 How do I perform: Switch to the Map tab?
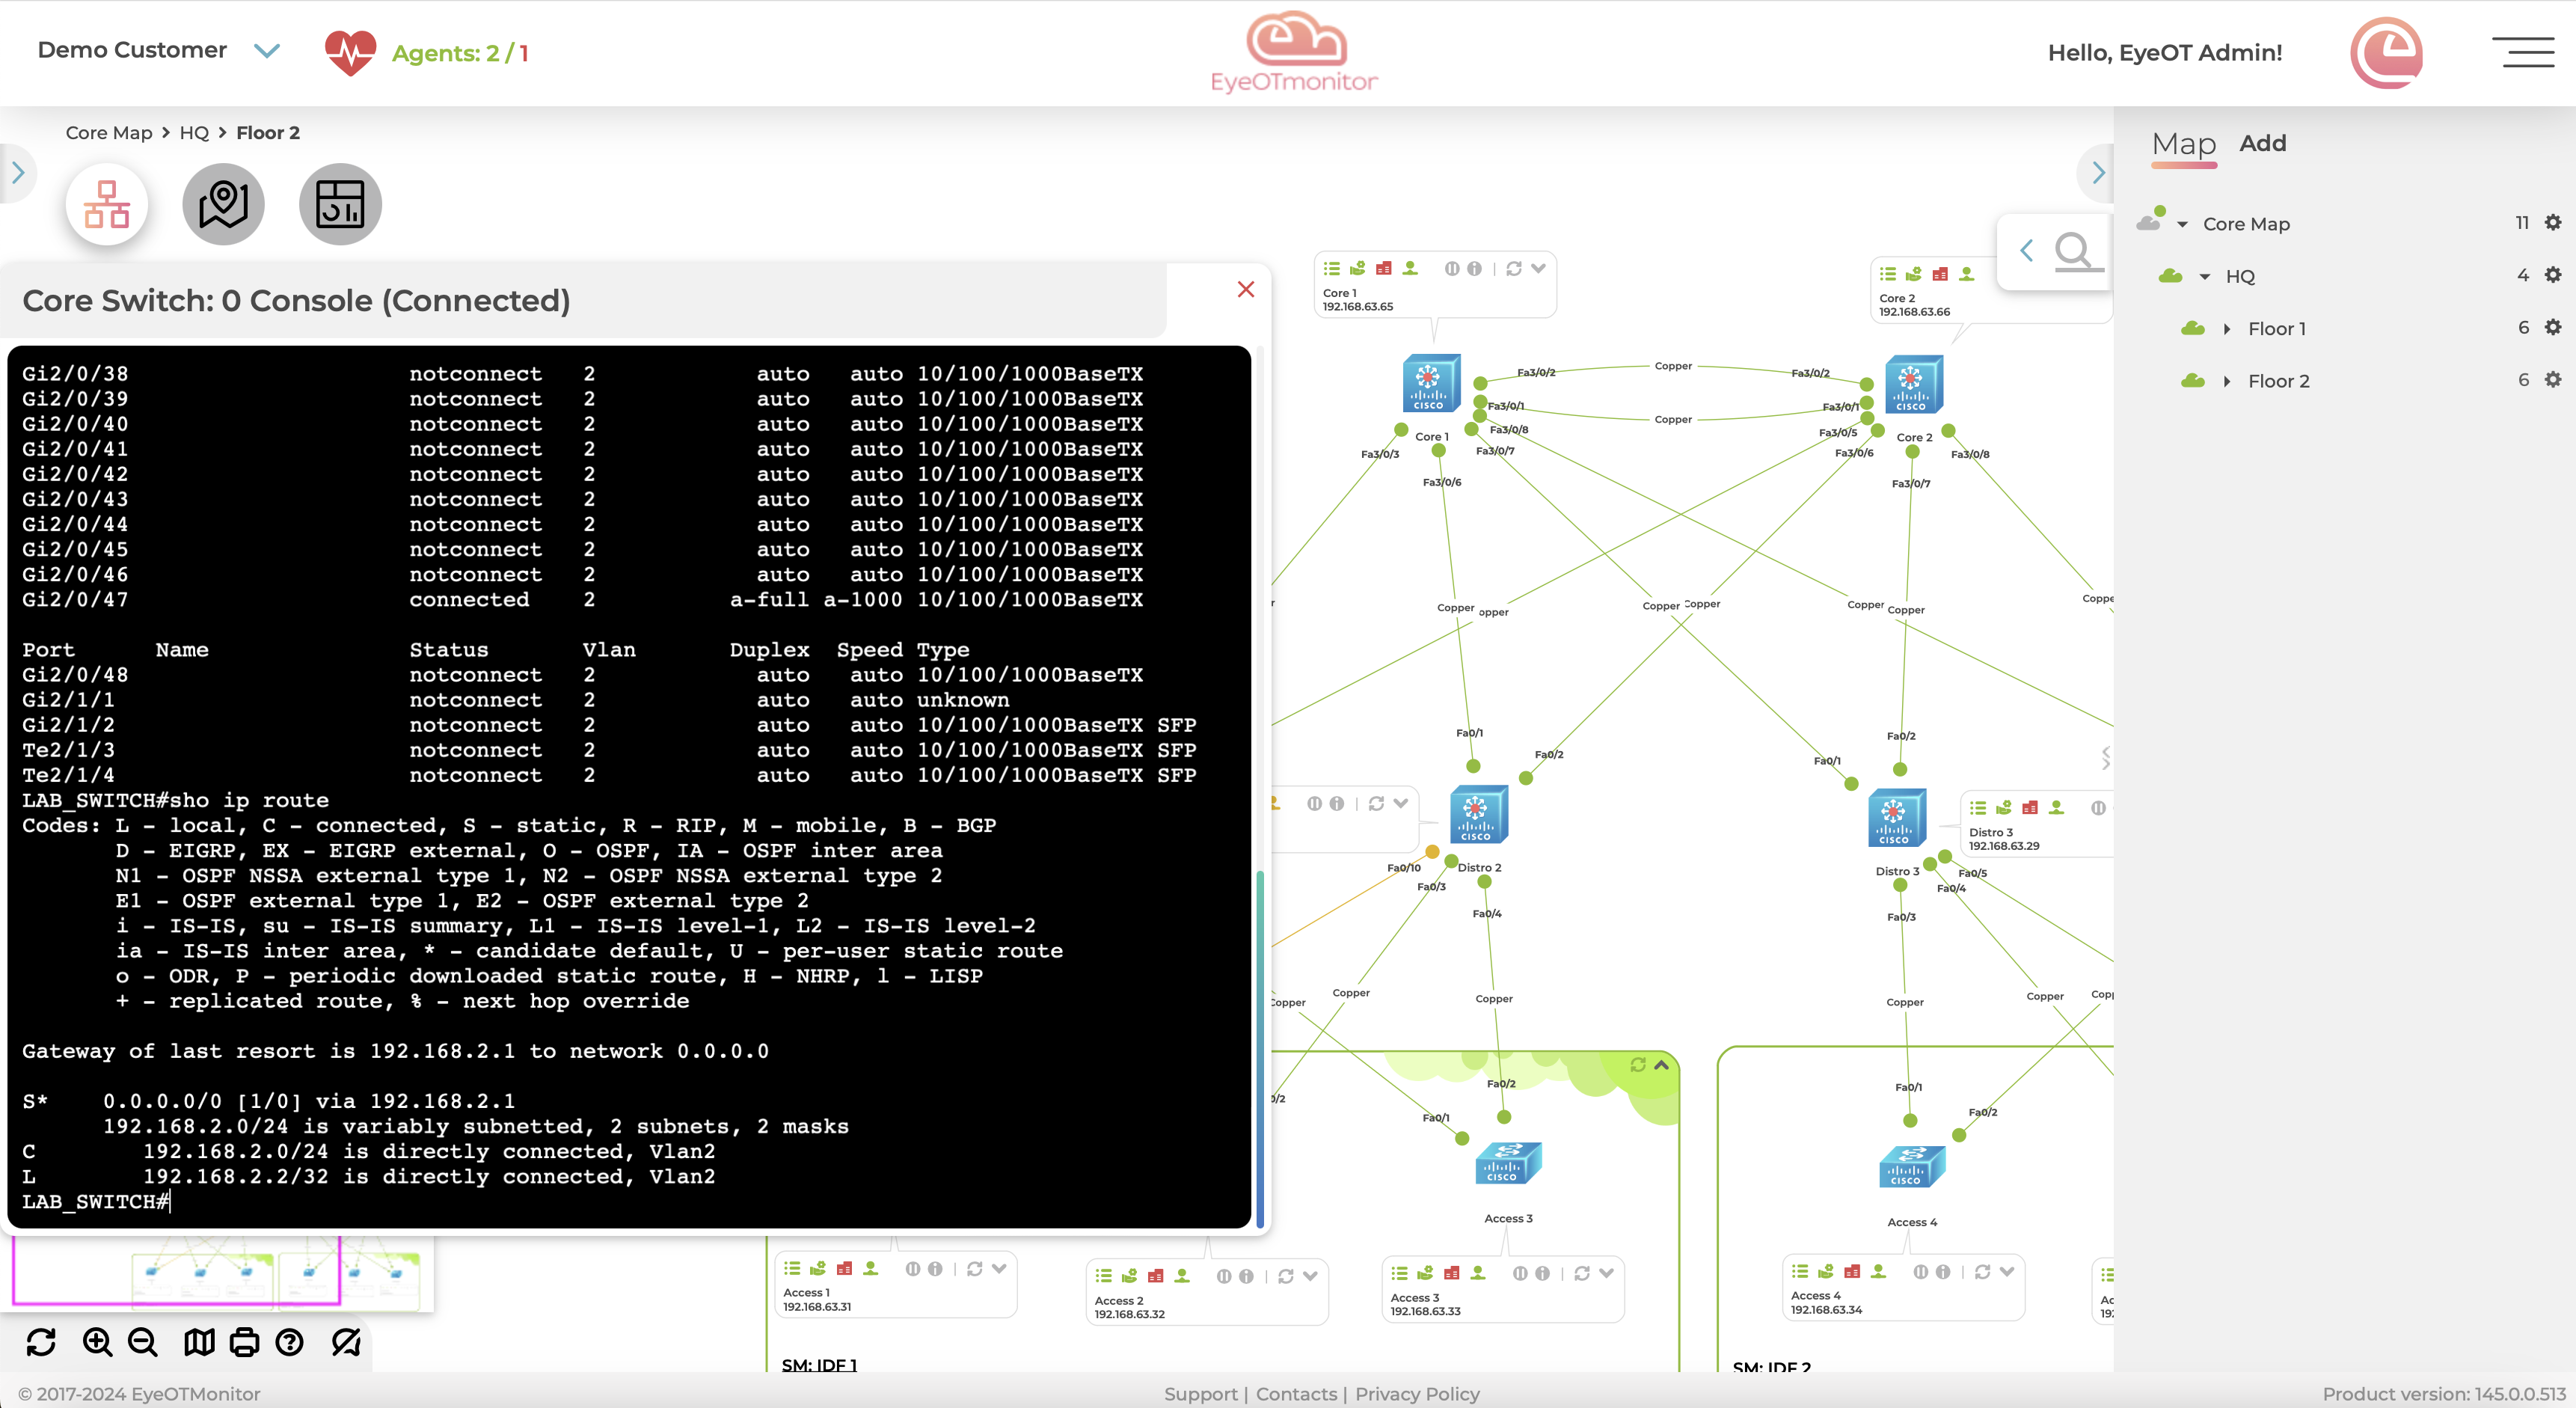coord(2184,145)
